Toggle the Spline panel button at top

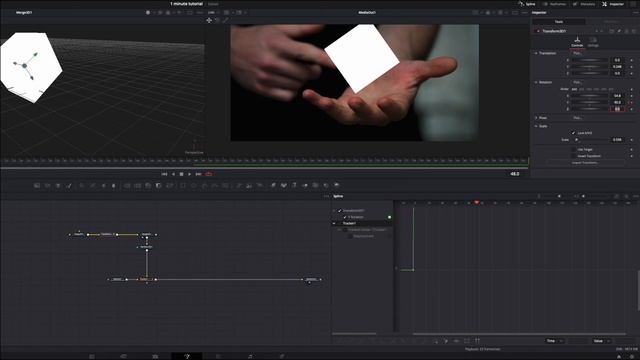point(527,4)
